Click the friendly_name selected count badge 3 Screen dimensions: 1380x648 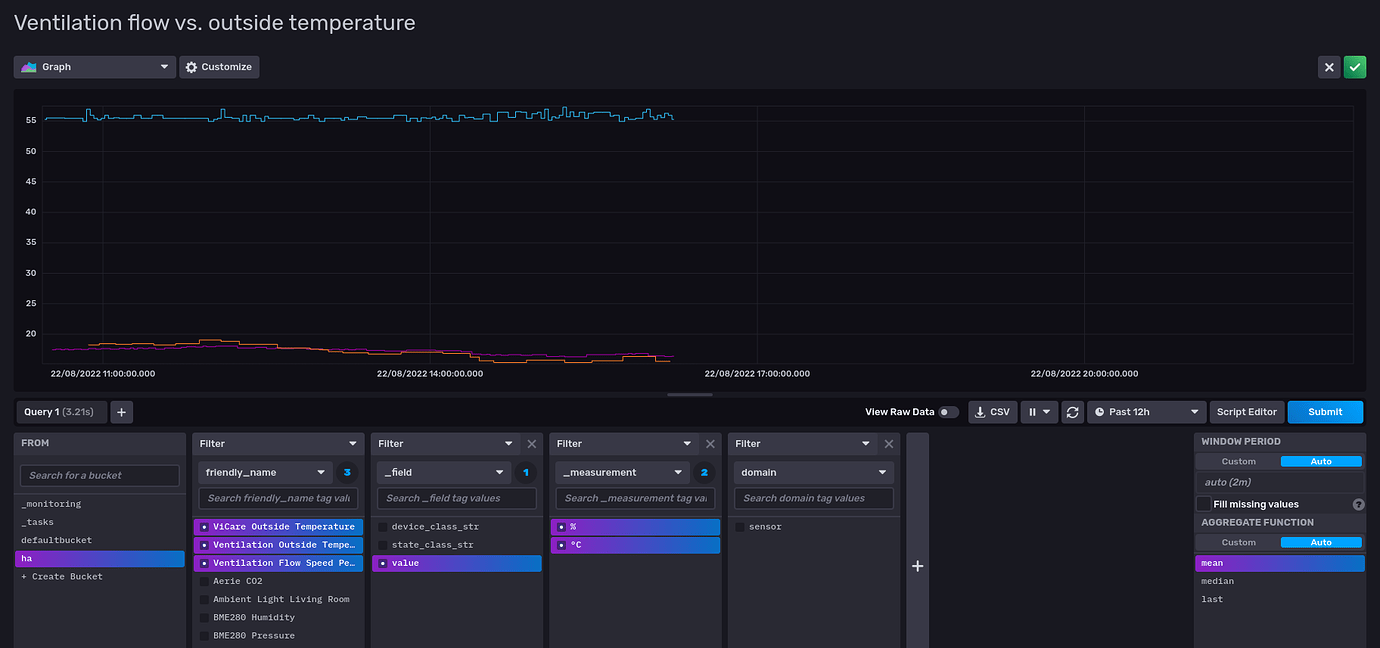pyautogui.click(x=347, y=472)
